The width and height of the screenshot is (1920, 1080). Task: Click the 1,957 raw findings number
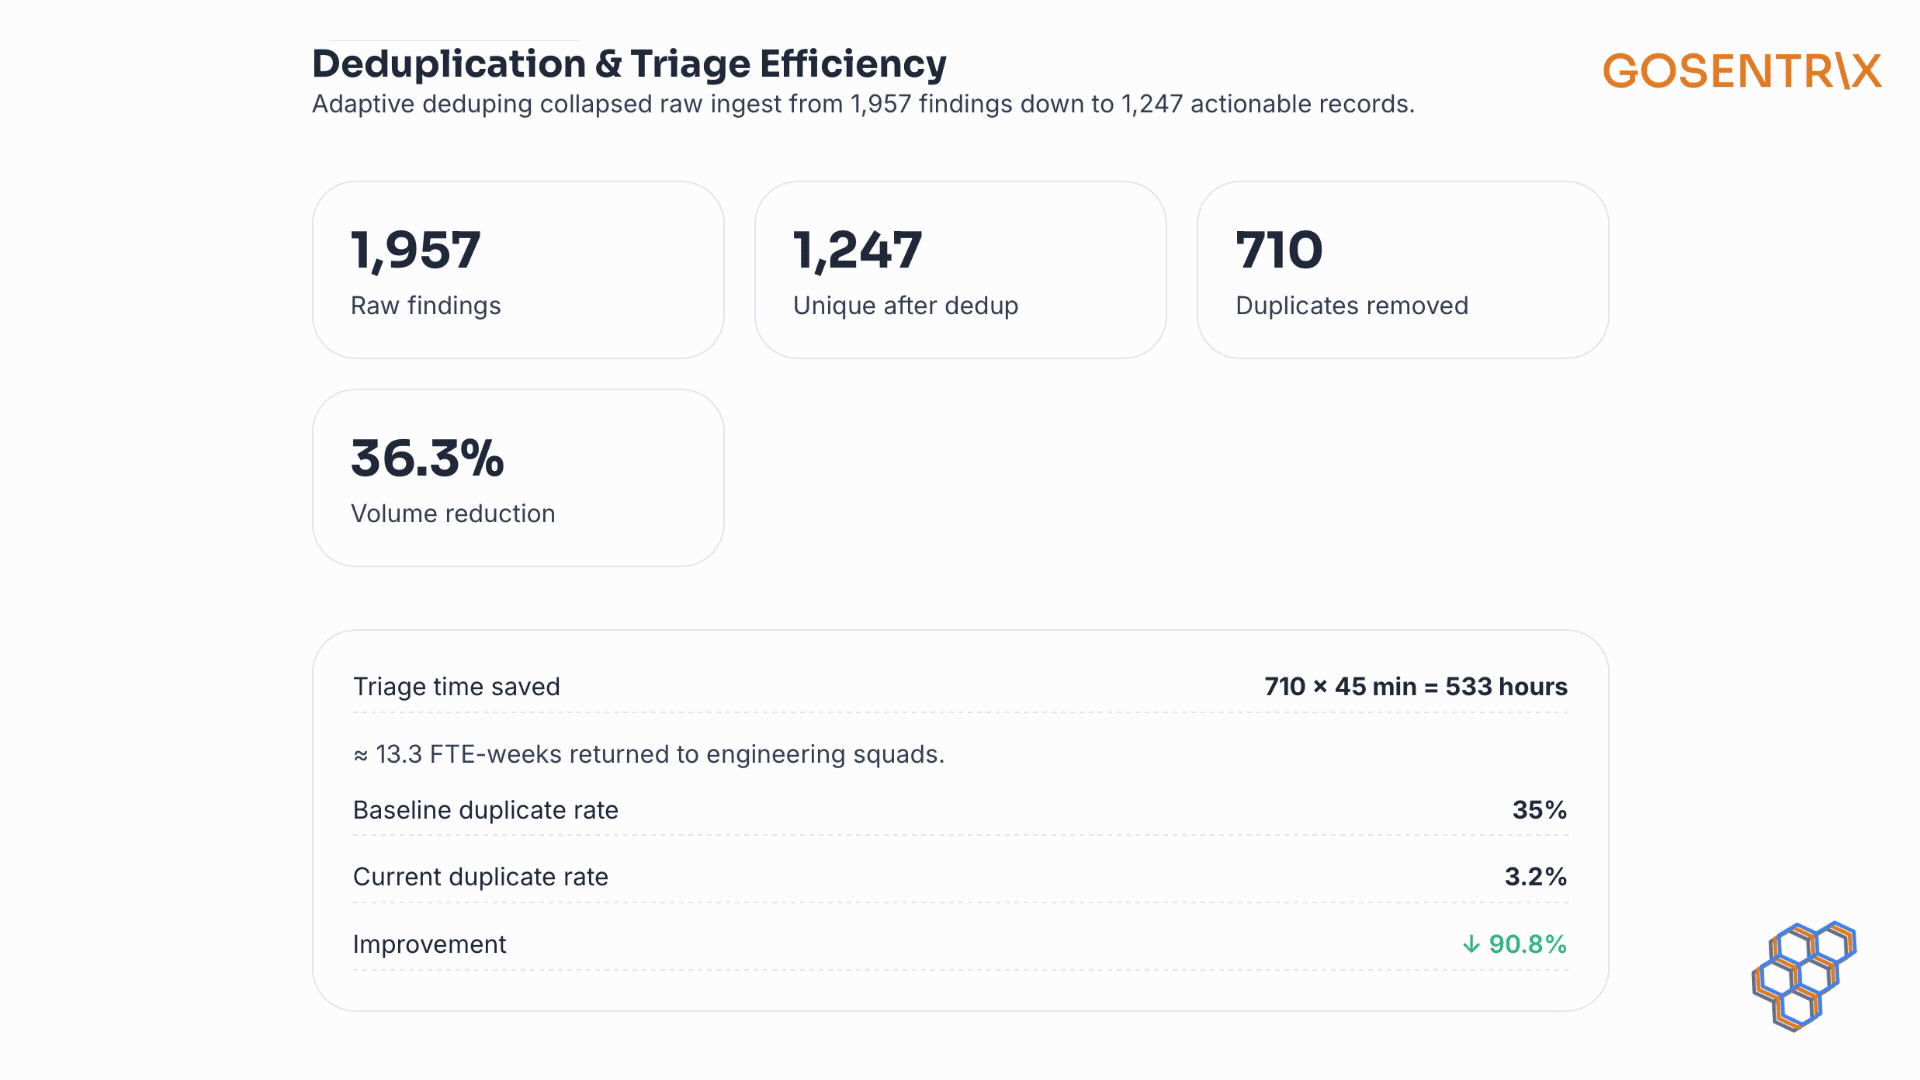(x=415, y=250)
